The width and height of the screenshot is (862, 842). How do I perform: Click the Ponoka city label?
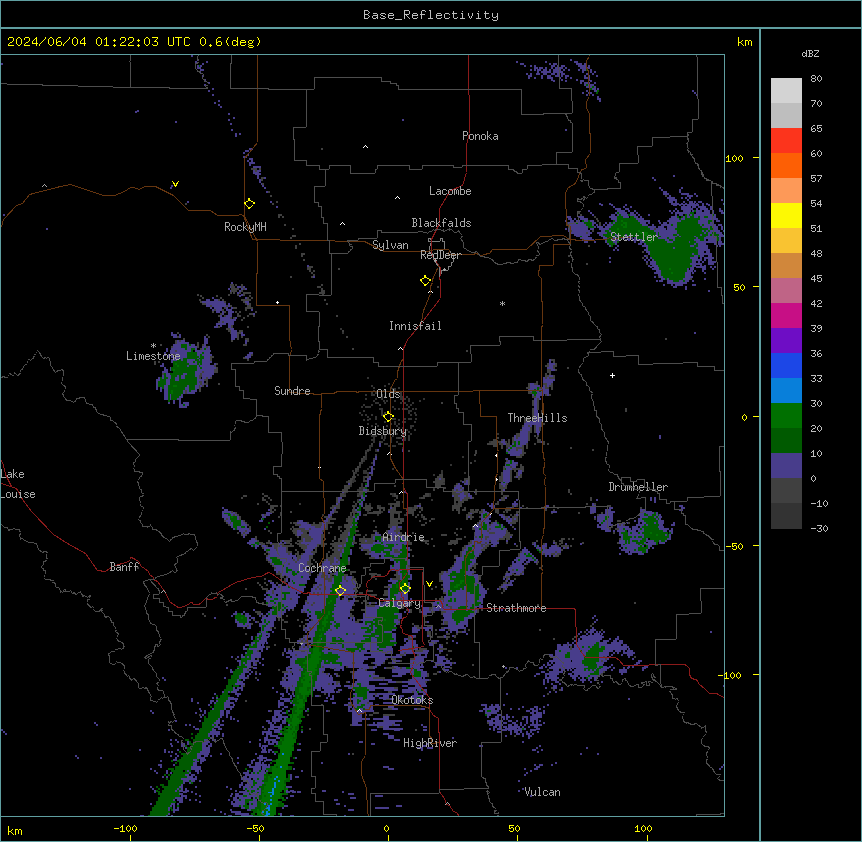(x=480, y=136)
